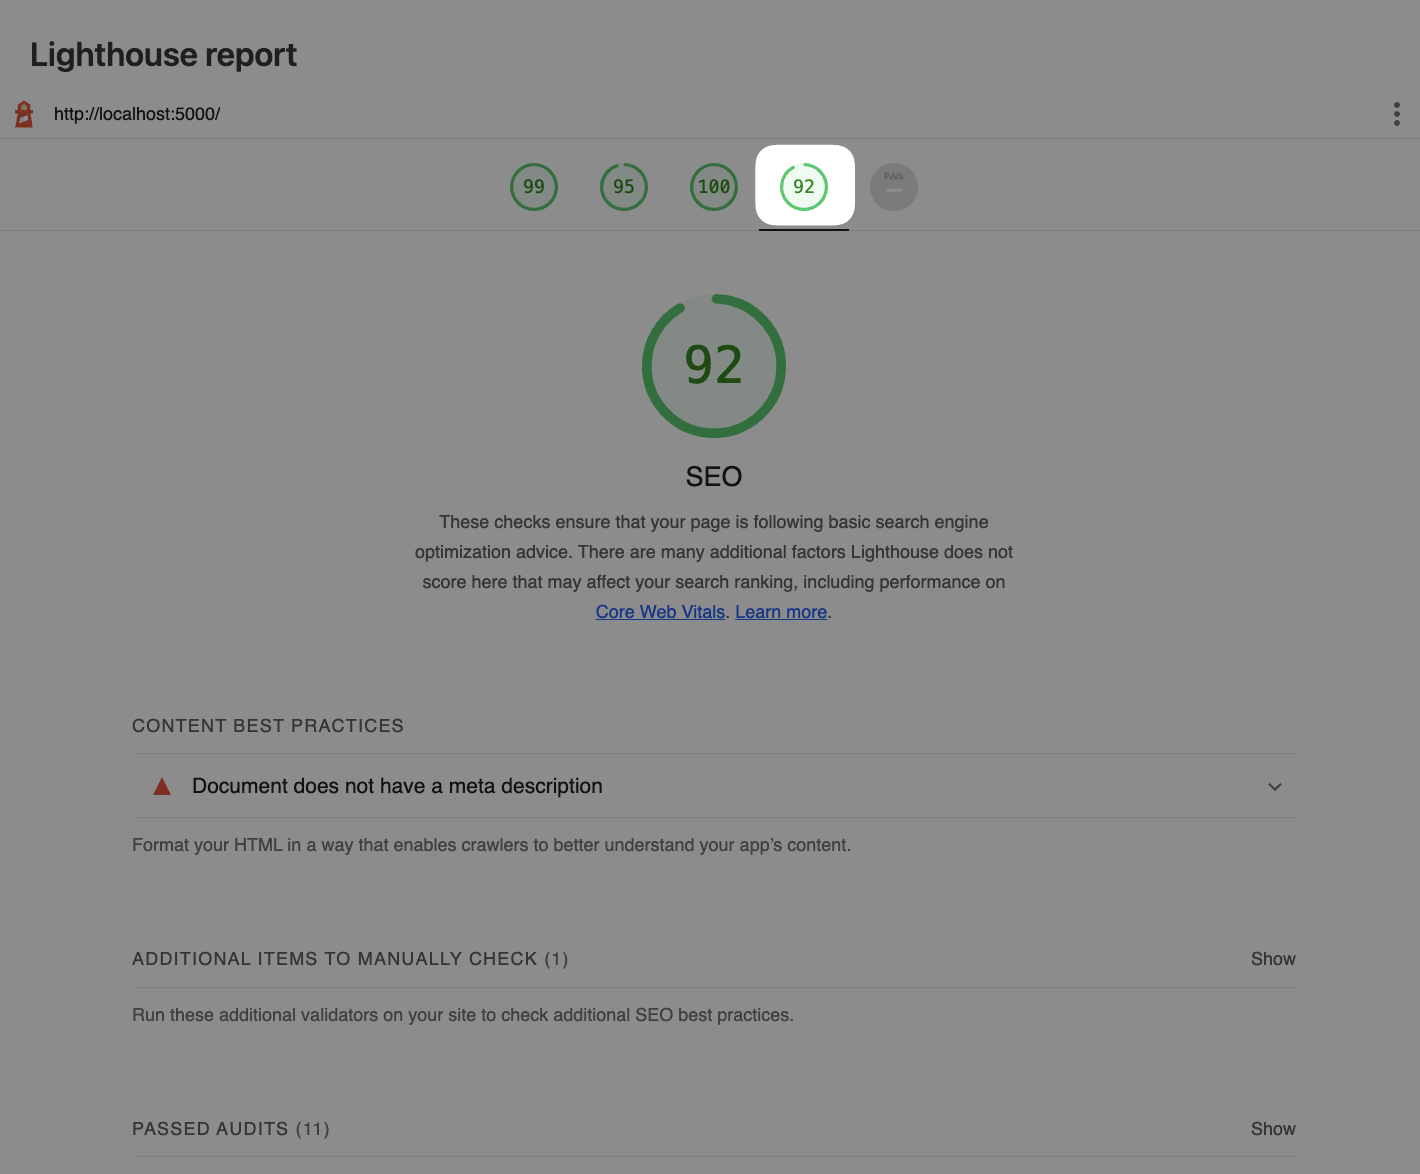Viewport: 1420px width, 1174px height.
Task: Click the "Lighthouse report" page title
Action: (163, 55)
